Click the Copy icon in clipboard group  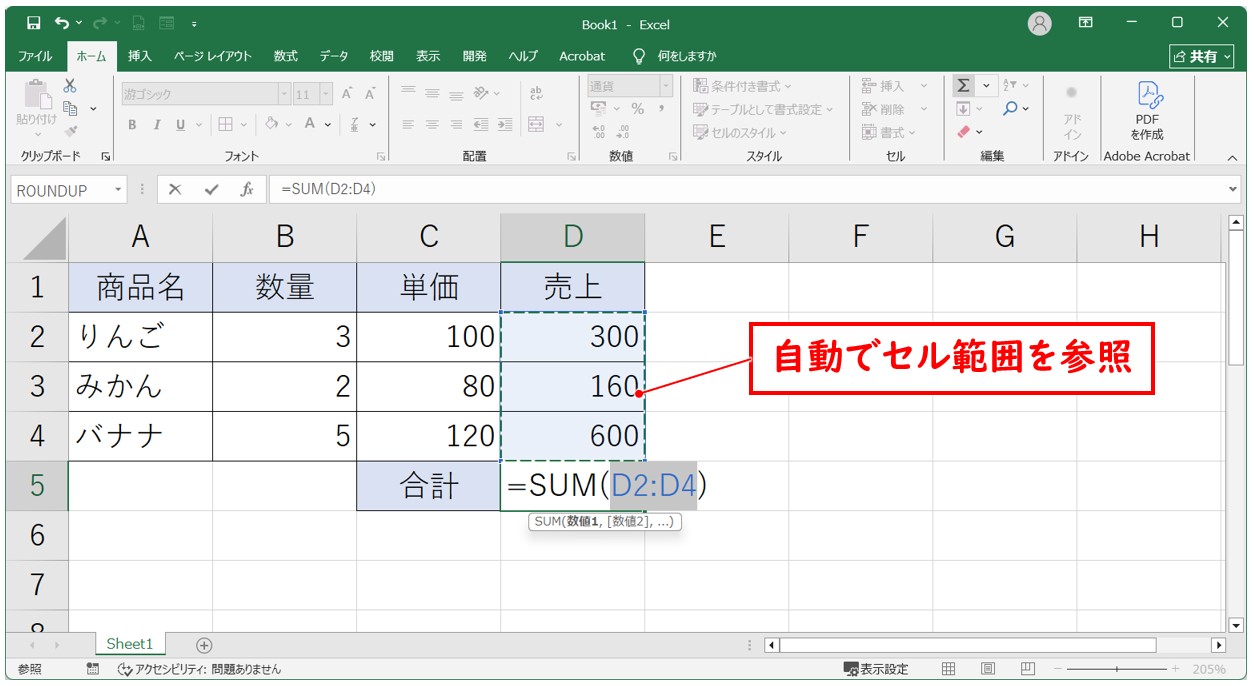70,108
